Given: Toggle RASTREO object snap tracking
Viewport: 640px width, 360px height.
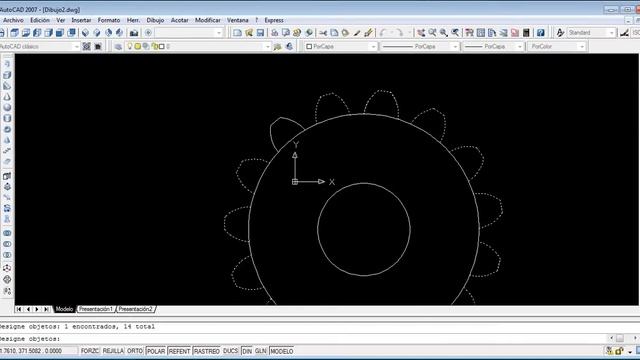Looking at the screenshot, I should 207,351.
